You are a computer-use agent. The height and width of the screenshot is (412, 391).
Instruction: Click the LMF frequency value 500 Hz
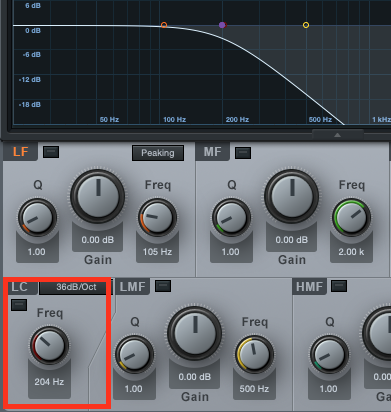[254, 389]
